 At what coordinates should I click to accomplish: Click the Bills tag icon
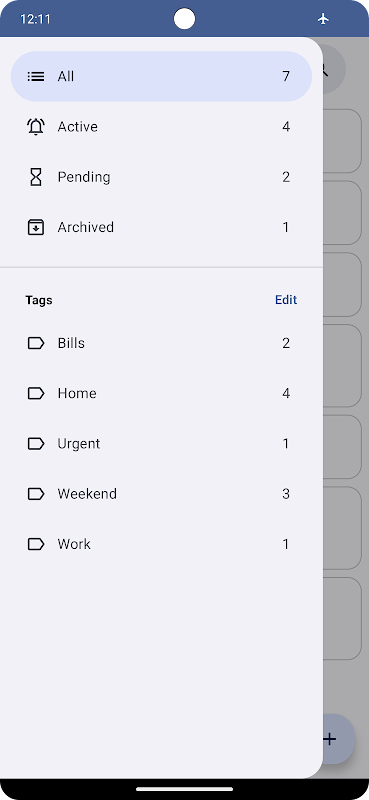tap(36, 343)
